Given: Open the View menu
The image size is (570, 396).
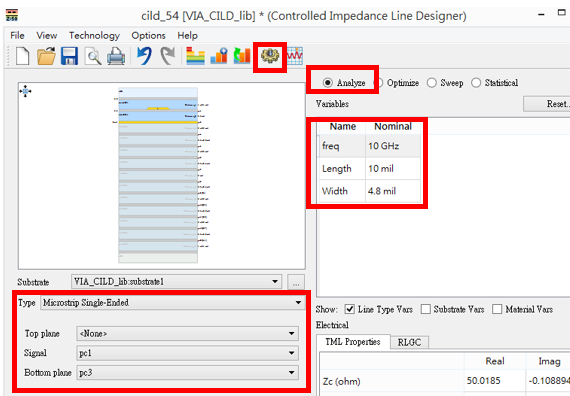Looking at the screenshot, I should (47, 36).
